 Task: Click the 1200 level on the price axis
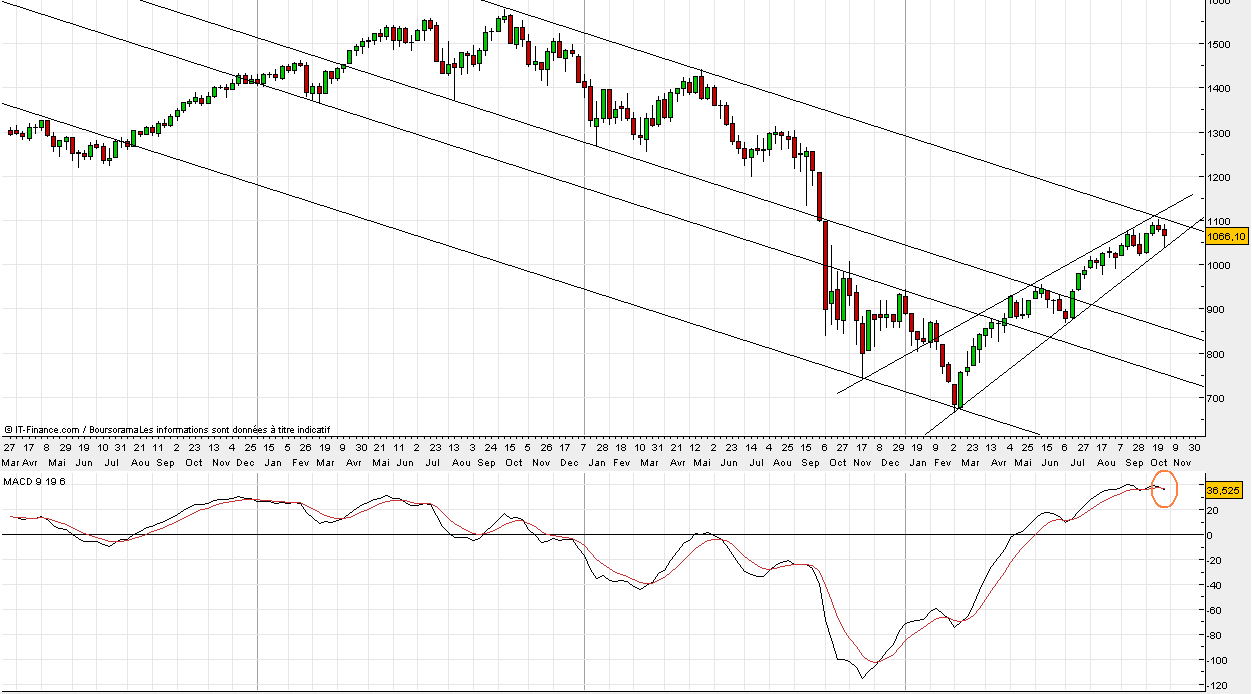coord(1218,178)
